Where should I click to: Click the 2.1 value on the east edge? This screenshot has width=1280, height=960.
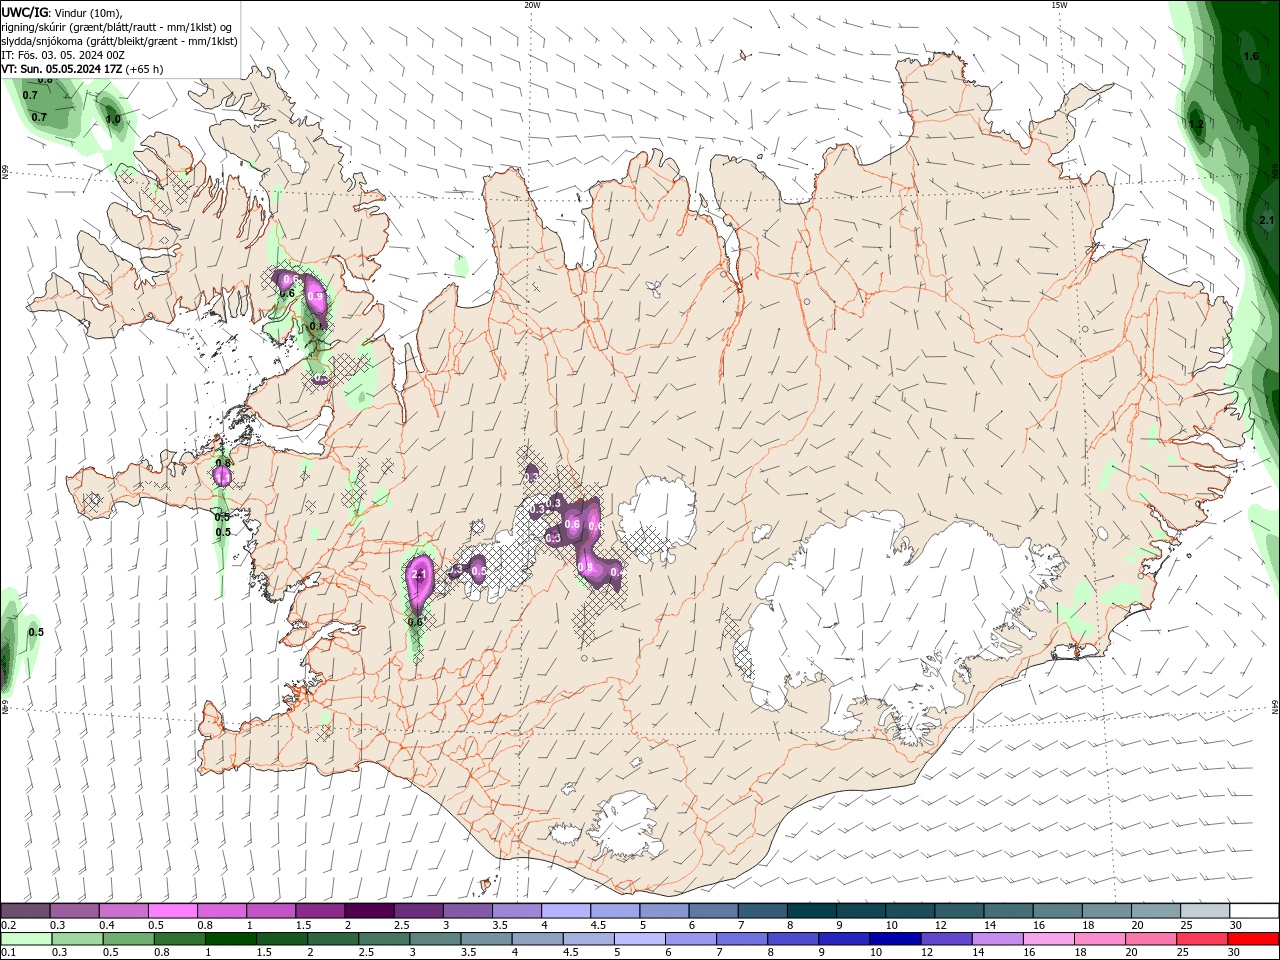click(1266, 220)
